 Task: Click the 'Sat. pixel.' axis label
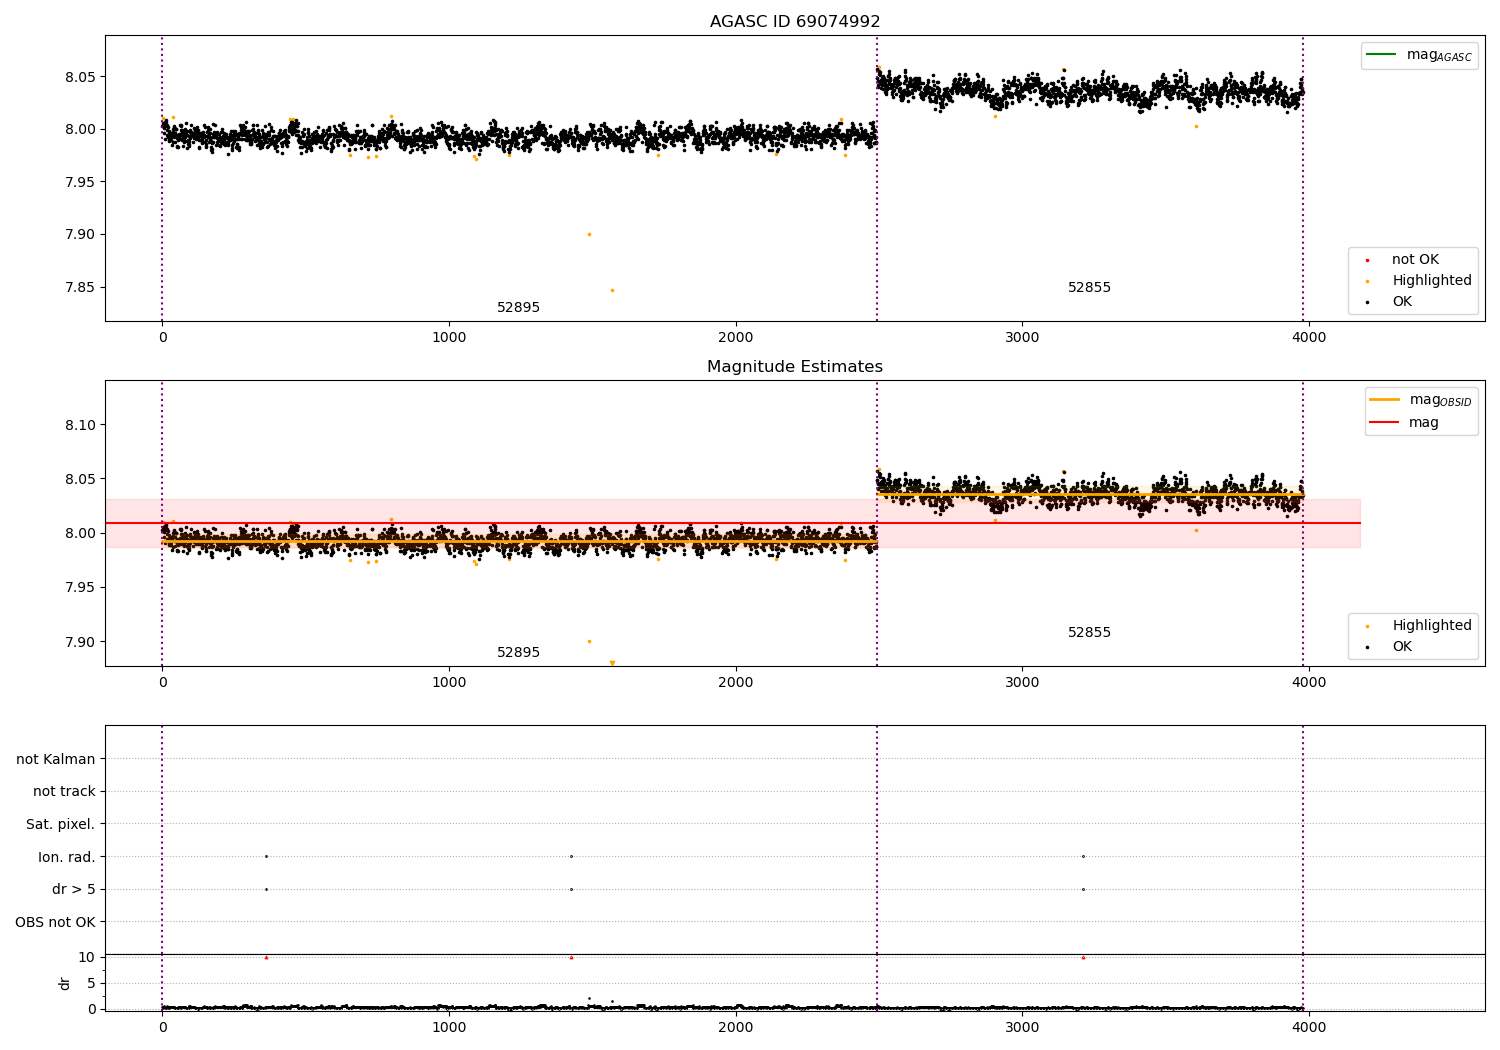click(x=60, y=824)
